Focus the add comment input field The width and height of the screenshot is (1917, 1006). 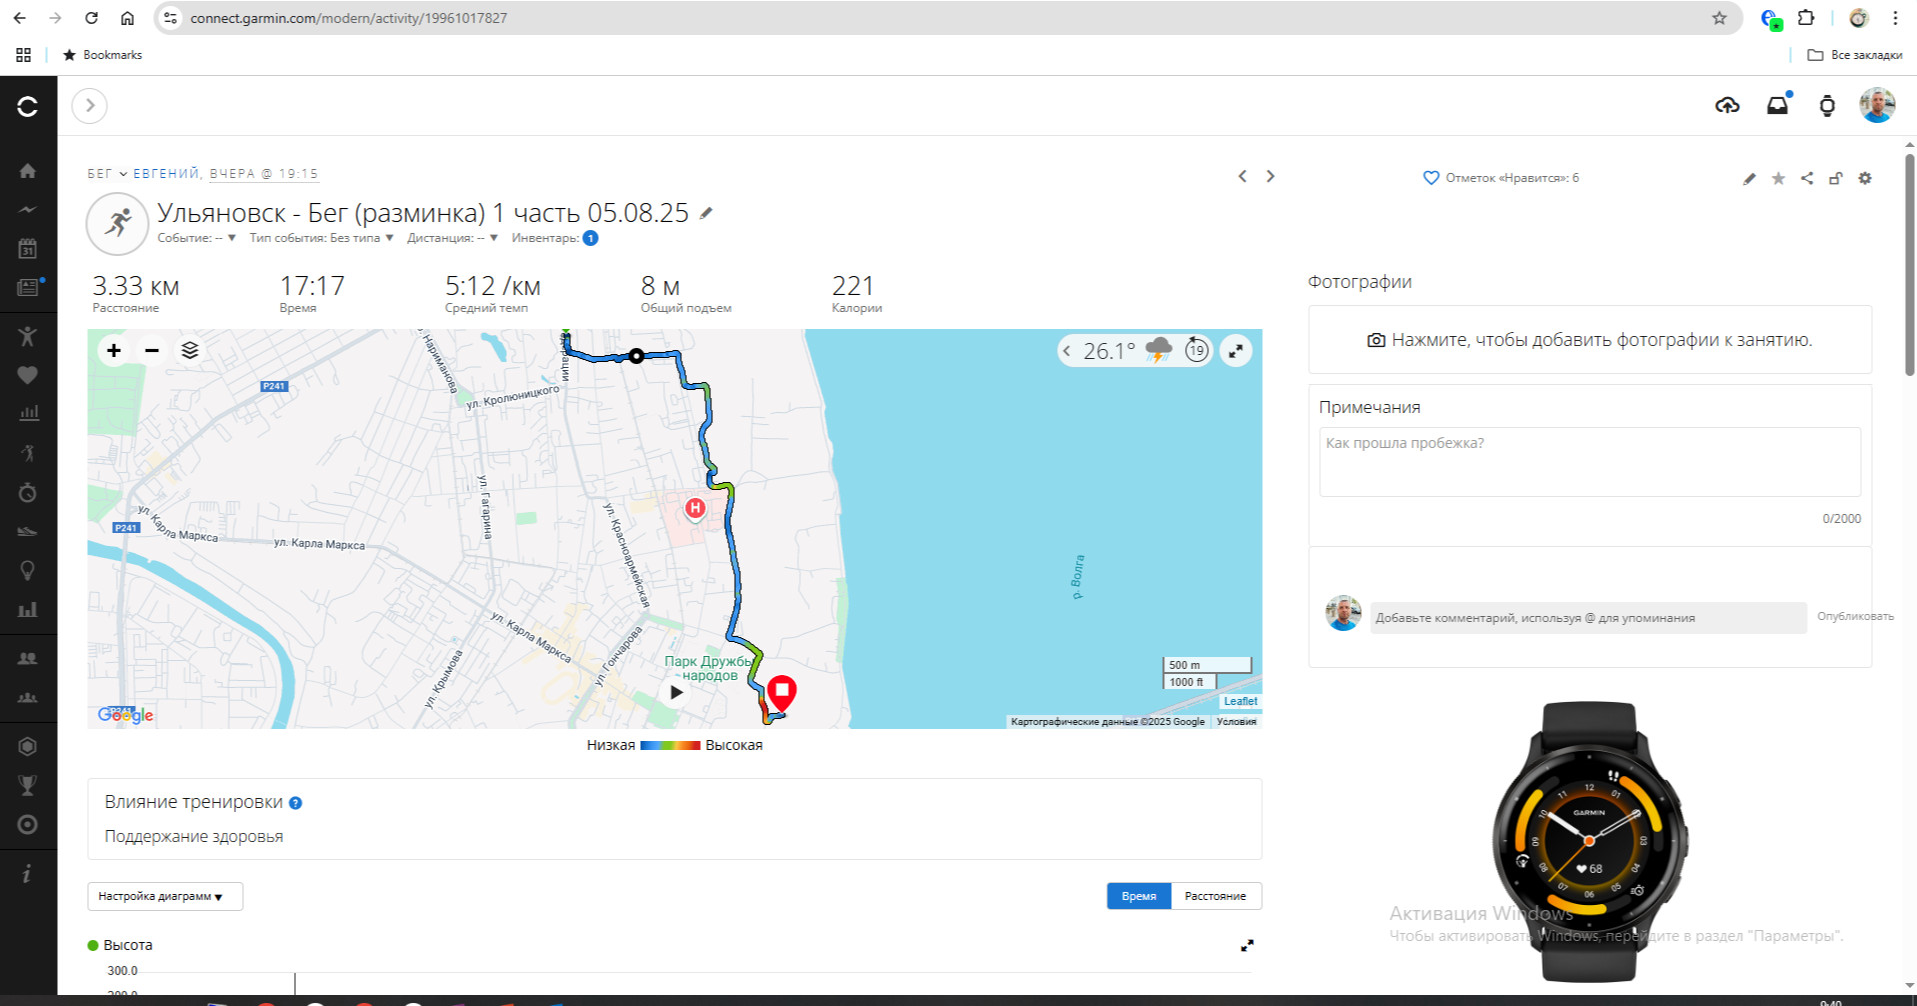[1588, 618]
